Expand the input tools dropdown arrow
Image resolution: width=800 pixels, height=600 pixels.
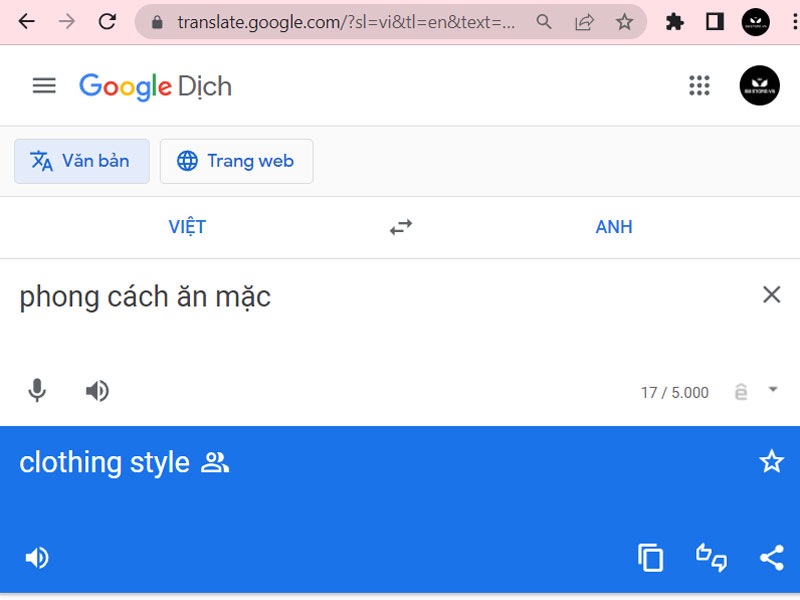[773, 391]
